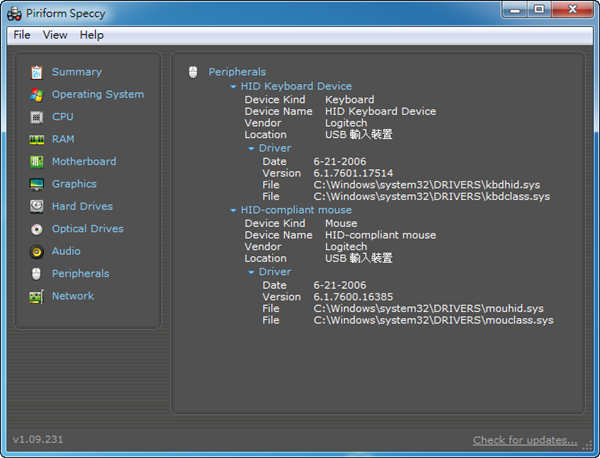Image resolution: width=600 pixels, height=458 pixels.
Task: Select the kbdhid.sys driver file path
Action: pyautogui.click(x=428, y=185)
